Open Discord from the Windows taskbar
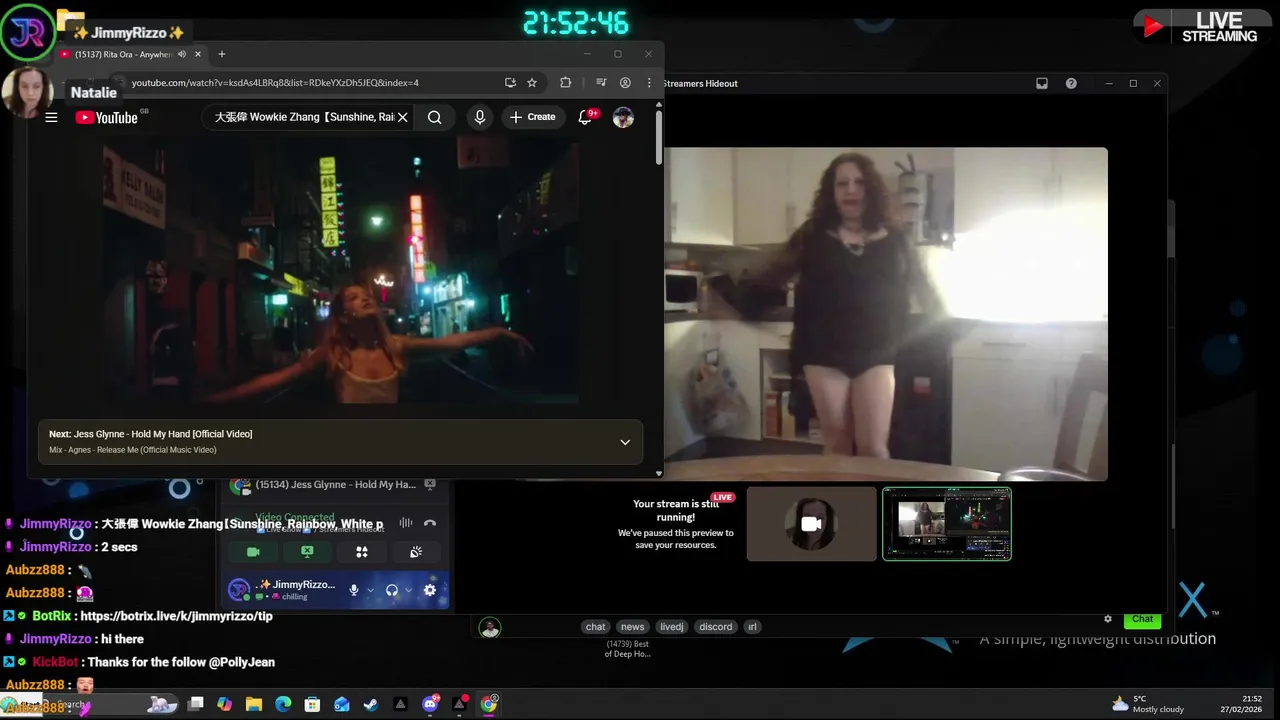The height and width of the screenshot is (720, 1280). point(431,704)
